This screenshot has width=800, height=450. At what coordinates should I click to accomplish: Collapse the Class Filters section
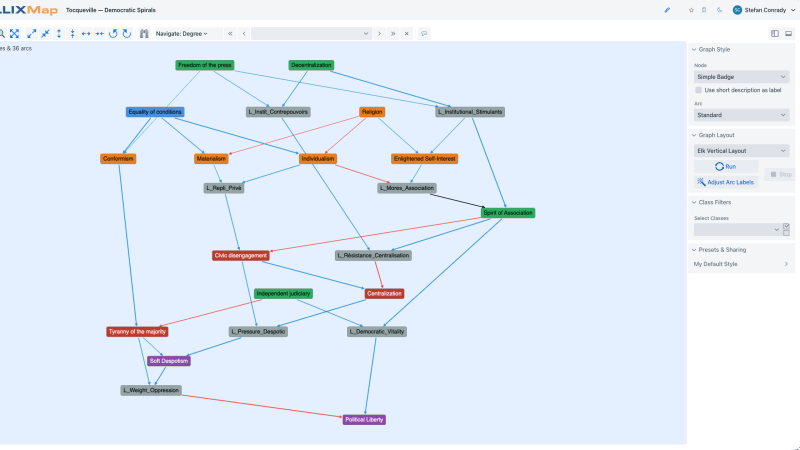pos(711,203)
